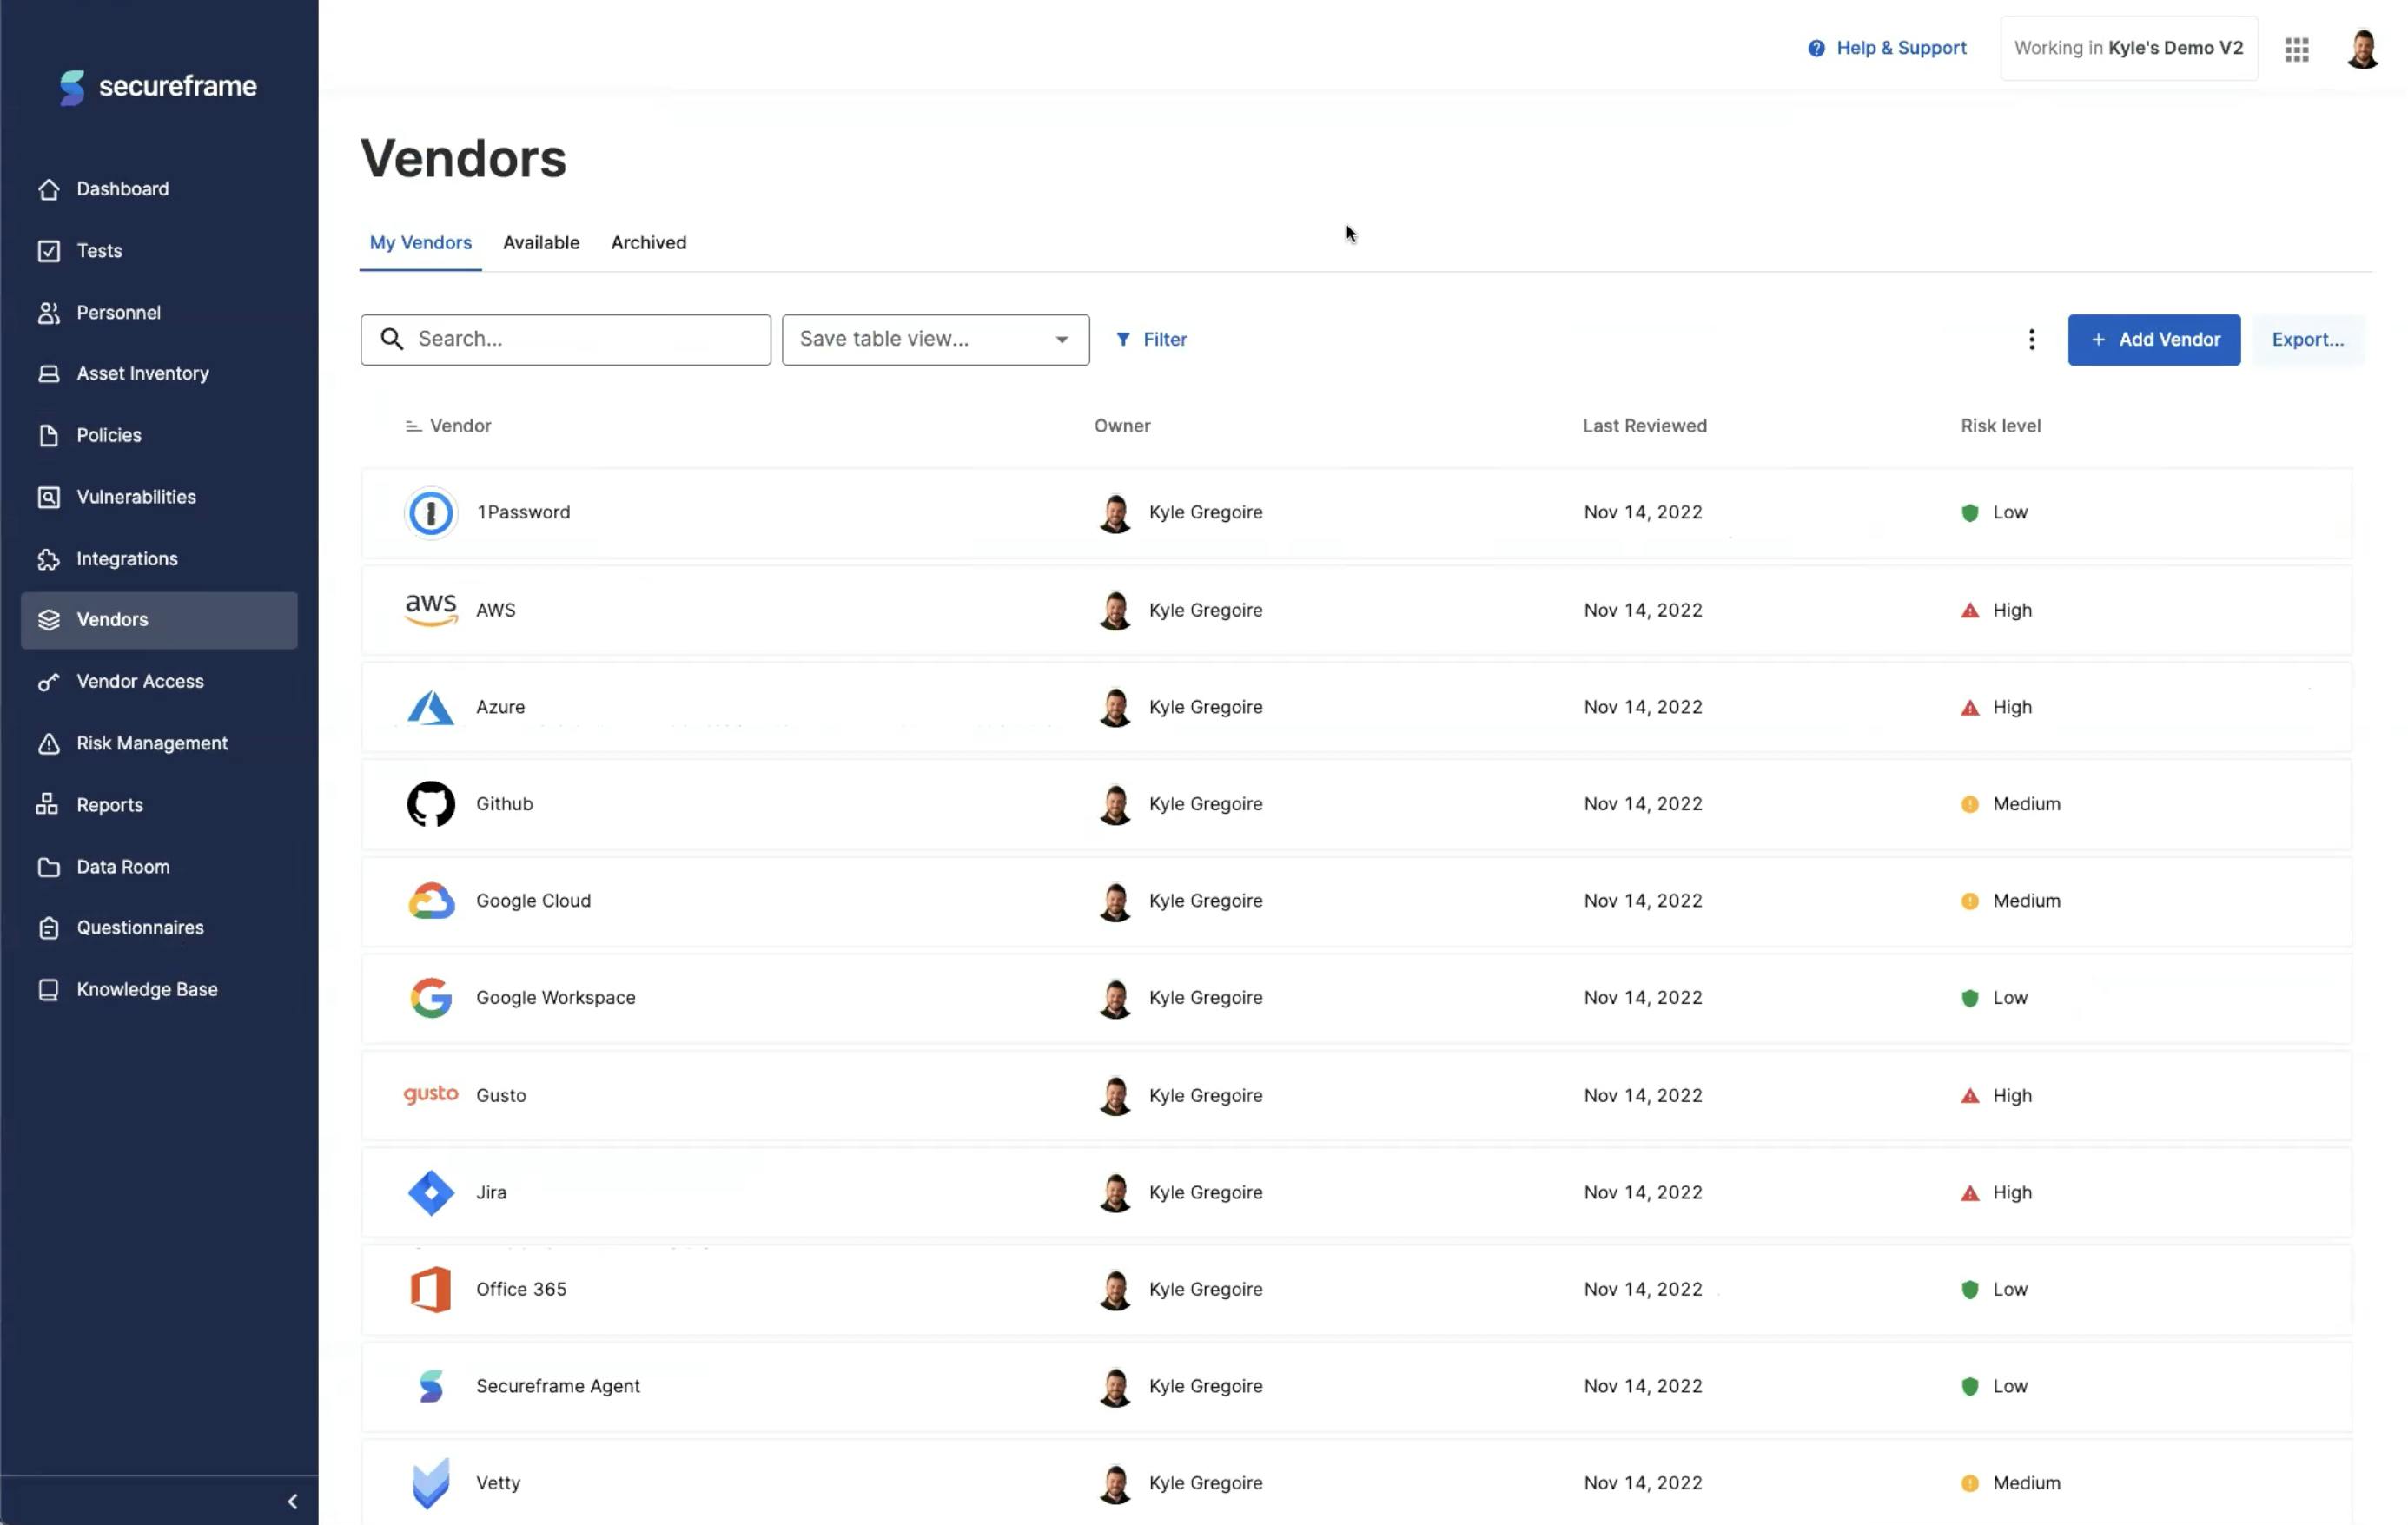
Task: Click the Google Cloud logo icon
Action: (x=431, y=901)
